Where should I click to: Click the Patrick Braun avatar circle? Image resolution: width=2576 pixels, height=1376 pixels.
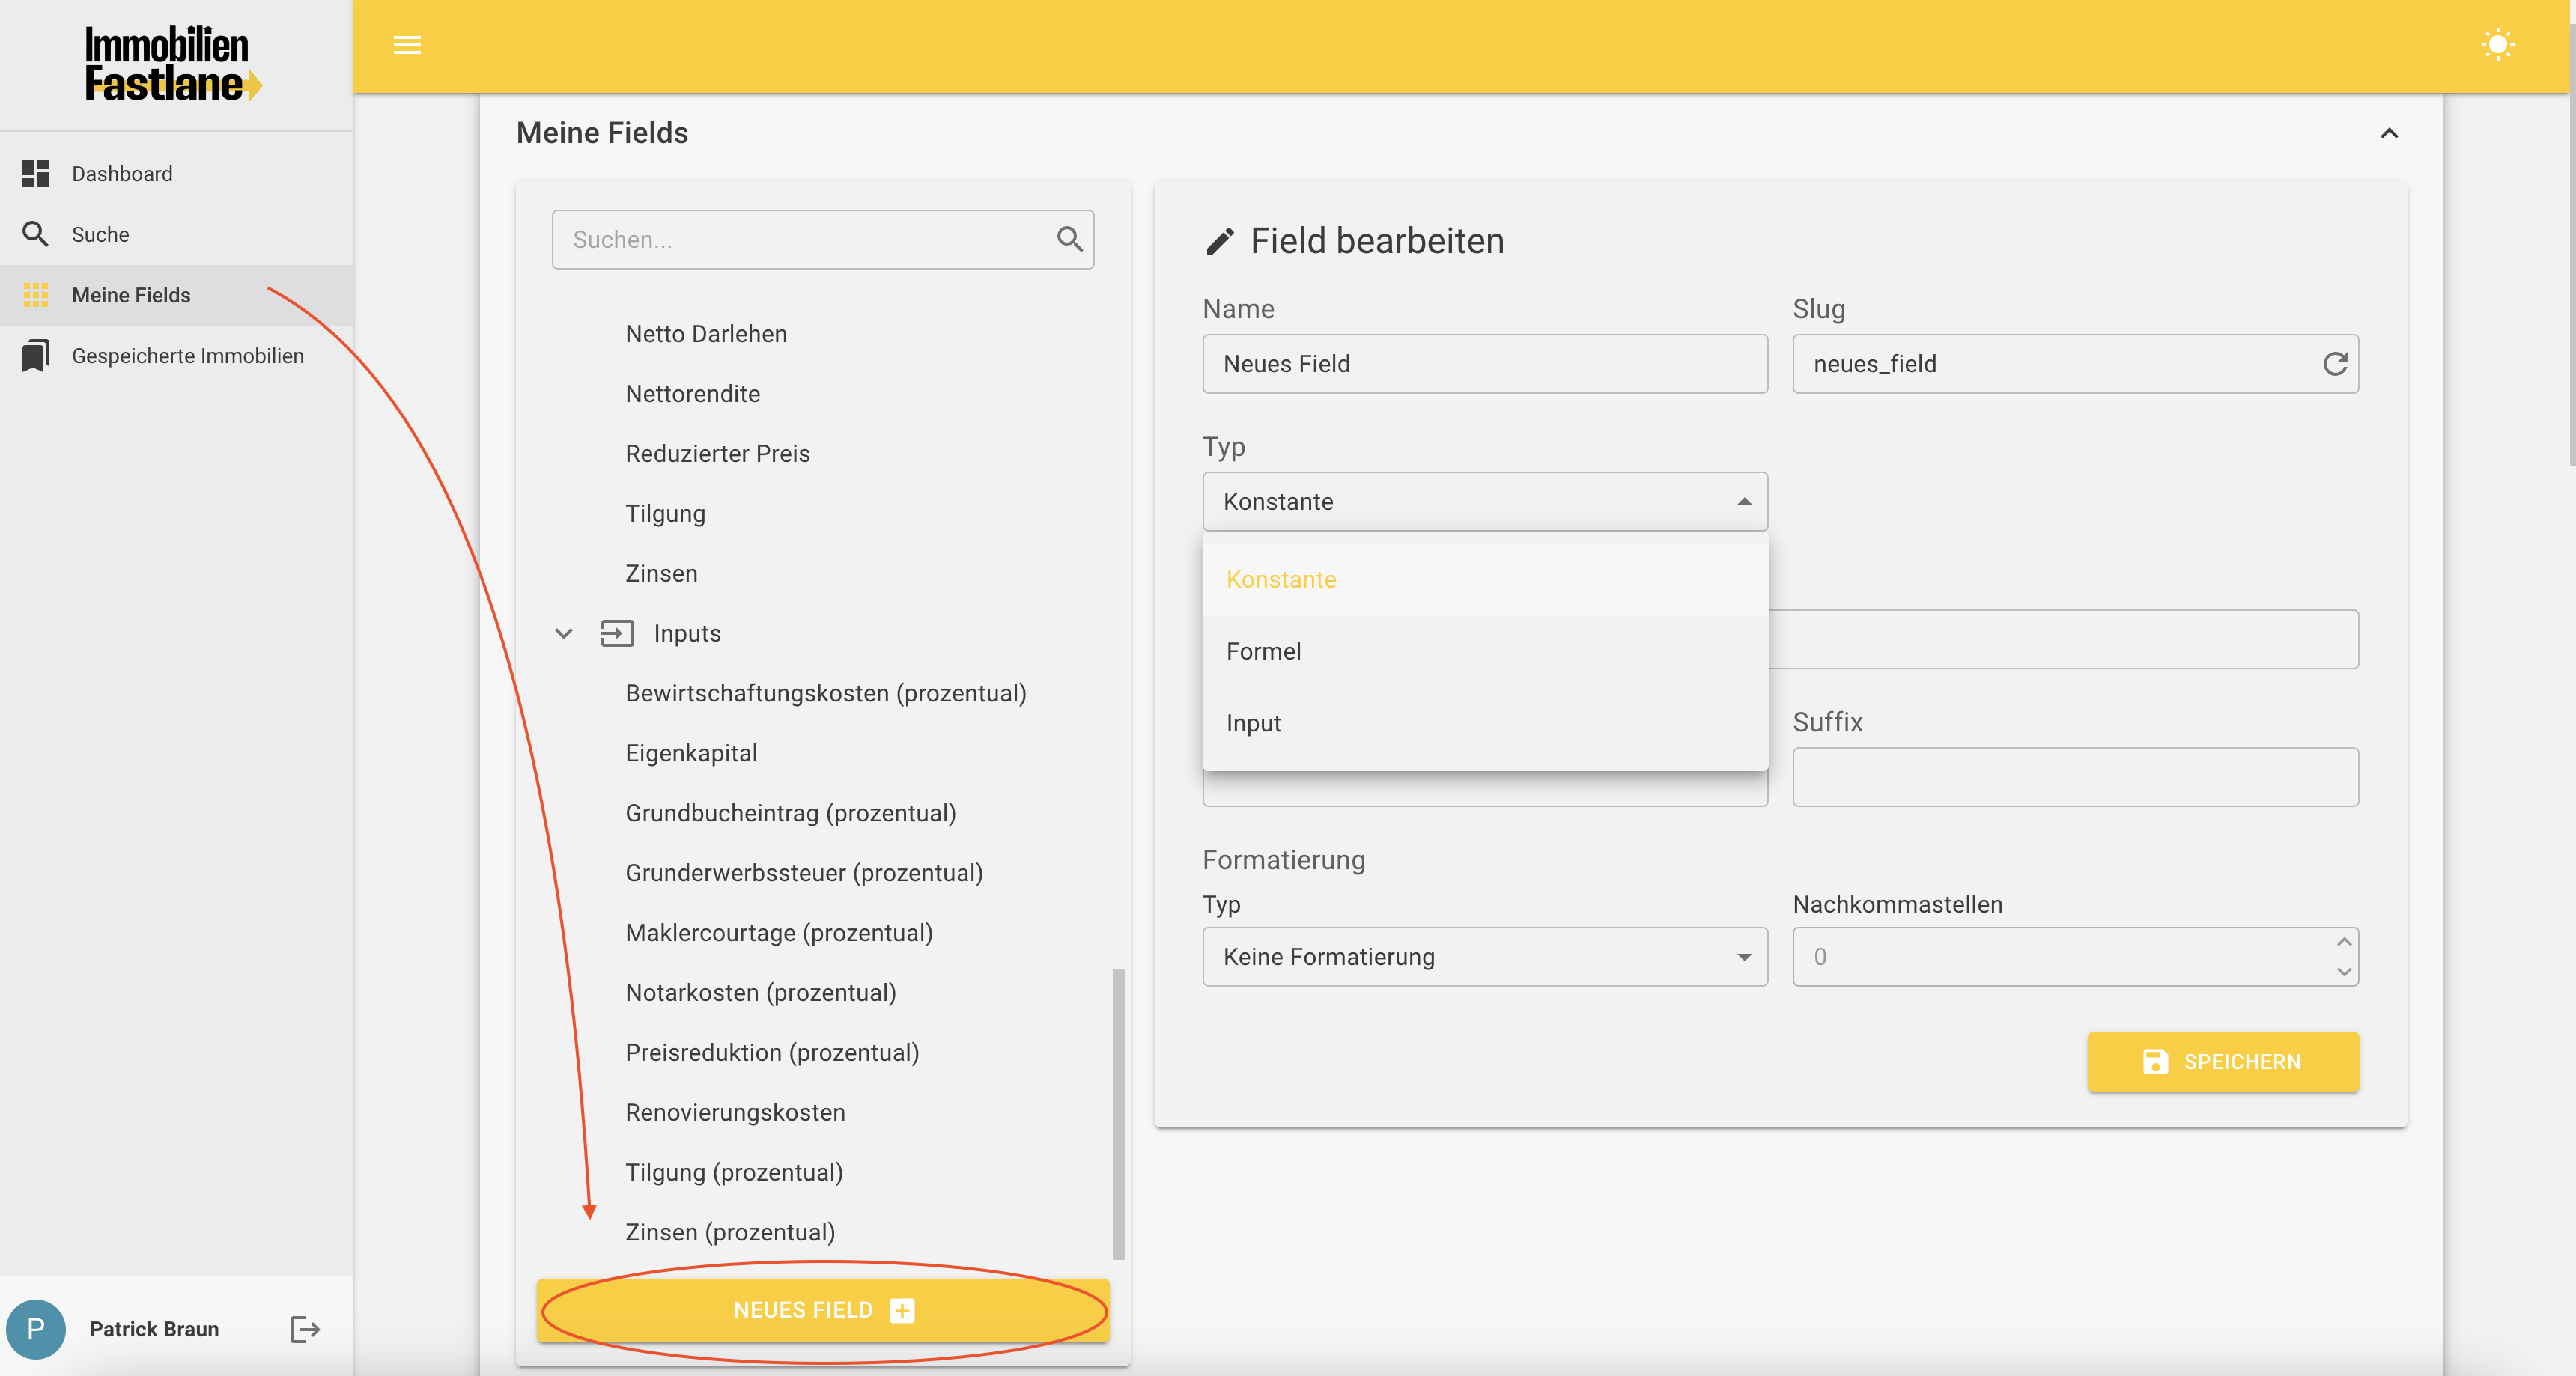[x=36, y=1329]
